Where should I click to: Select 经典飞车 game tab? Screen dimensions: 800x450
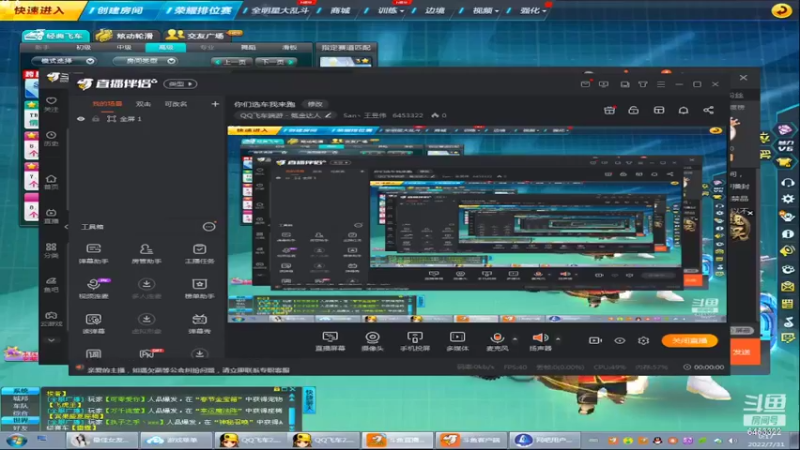[56, 35]
